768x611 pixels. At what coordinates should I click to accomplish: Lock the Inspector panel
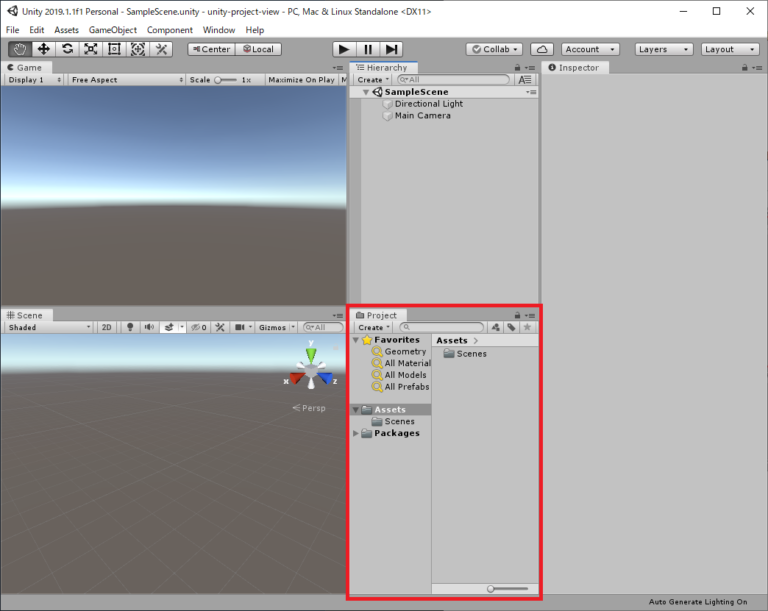click(744, 67)
